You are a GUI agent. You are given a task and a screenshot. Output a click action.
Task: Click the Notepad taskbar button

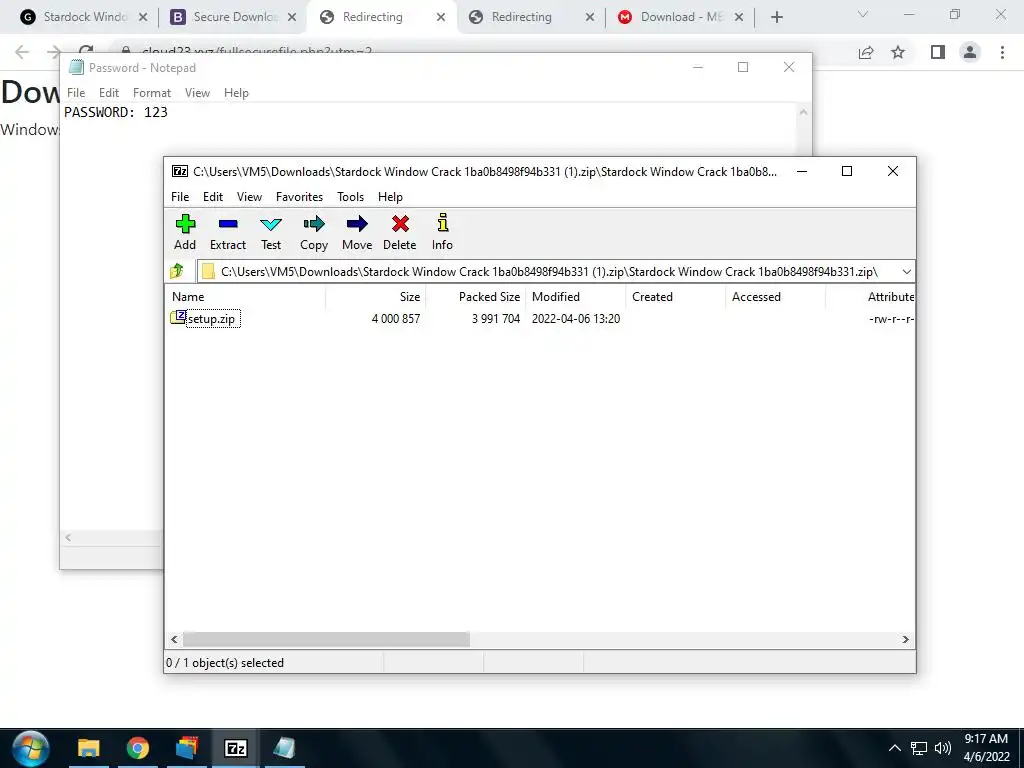(284, 748)
